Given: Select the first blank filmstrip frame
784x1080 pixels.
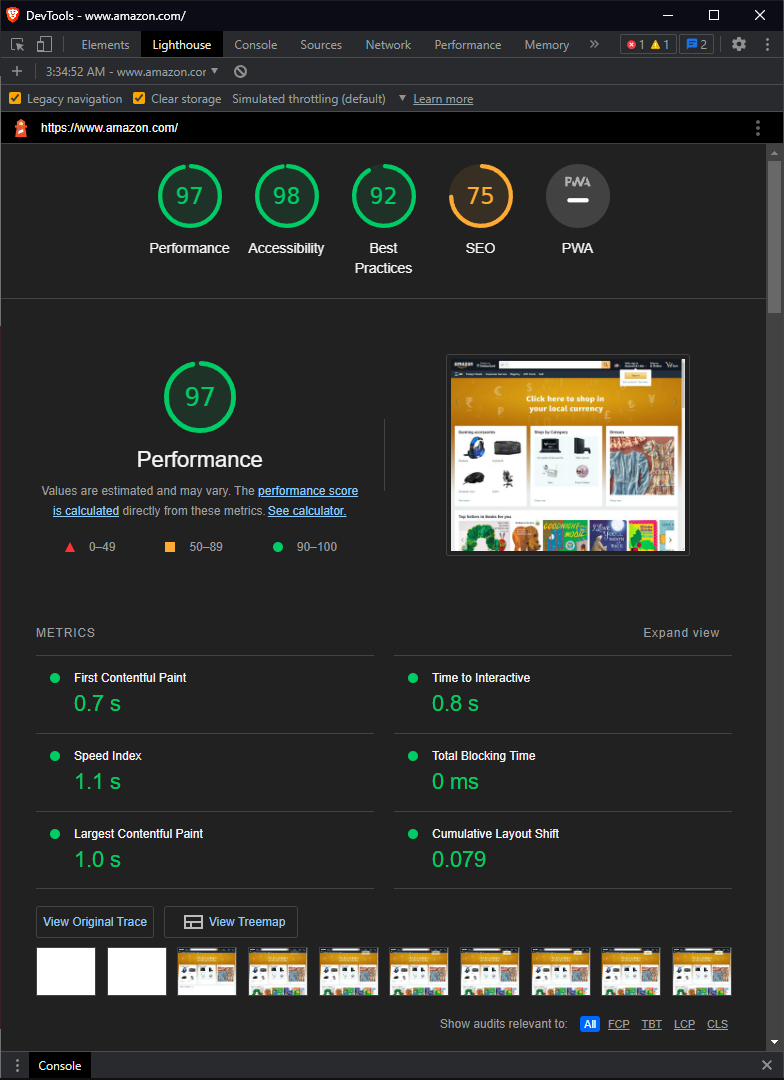Looking at the screenshot, I should [65, 971].
